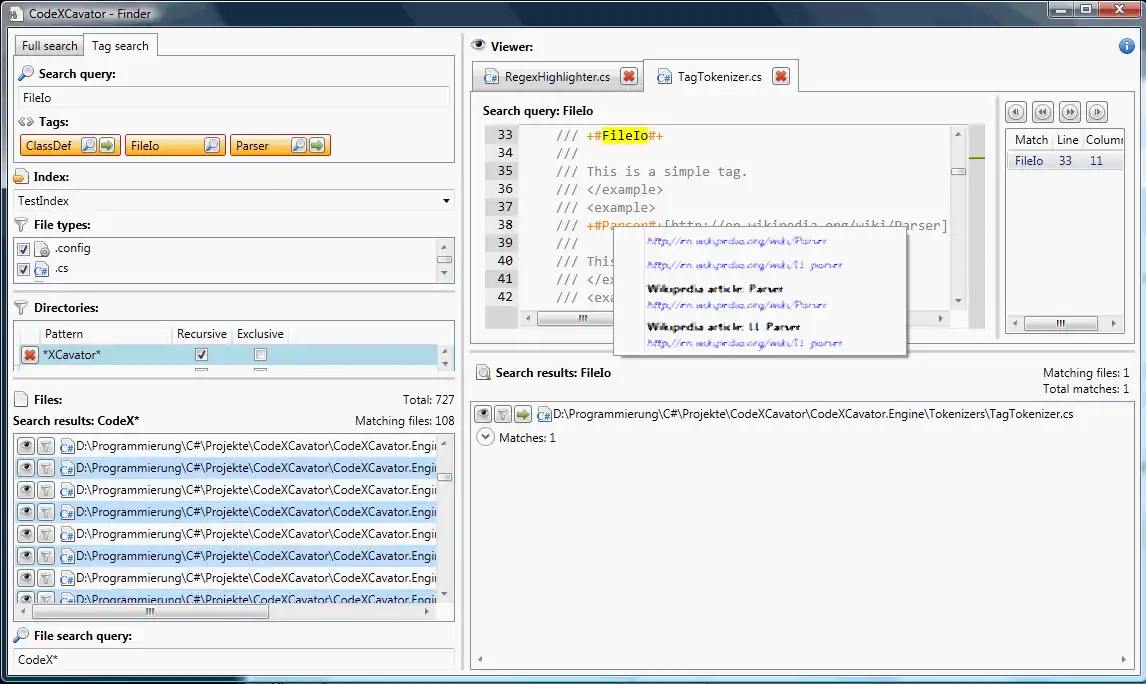Screen dimensions: 1146x684
Task: Click the file types list scroll-down arrow
Action: pos(444,273)
